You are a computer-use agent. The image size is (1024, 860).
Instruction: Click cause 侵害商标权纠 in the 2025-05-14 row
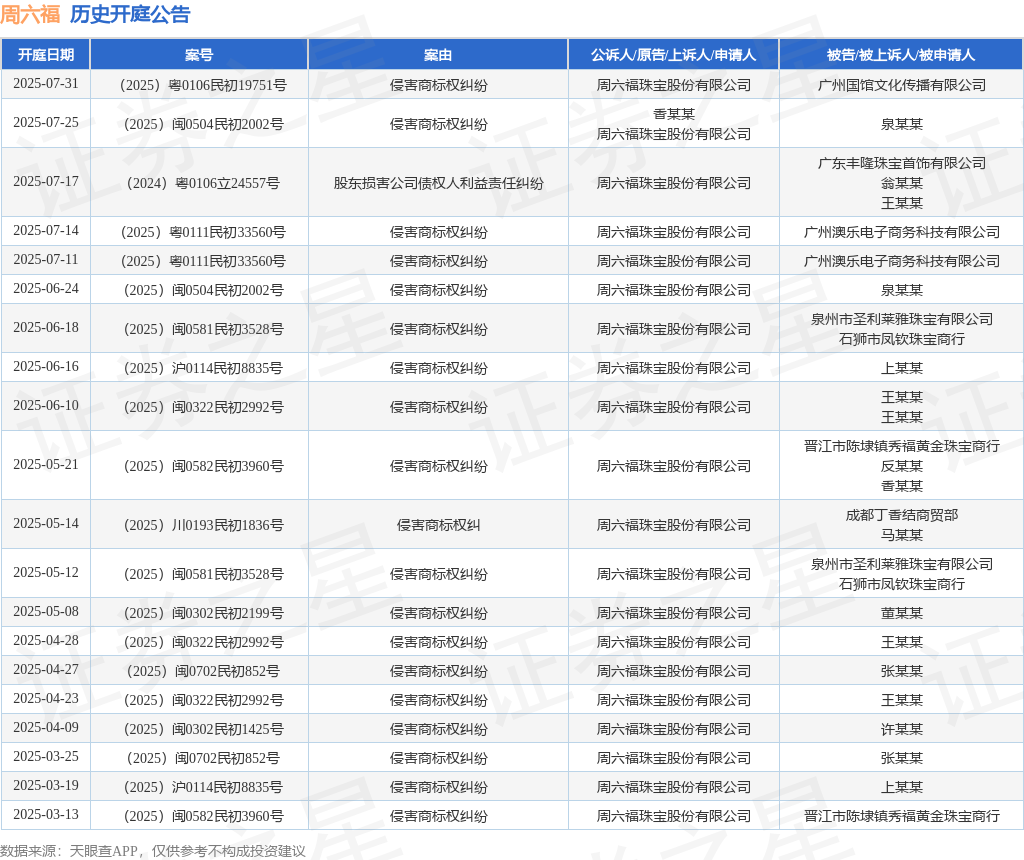pyautogui.click(x=438, y=525)
